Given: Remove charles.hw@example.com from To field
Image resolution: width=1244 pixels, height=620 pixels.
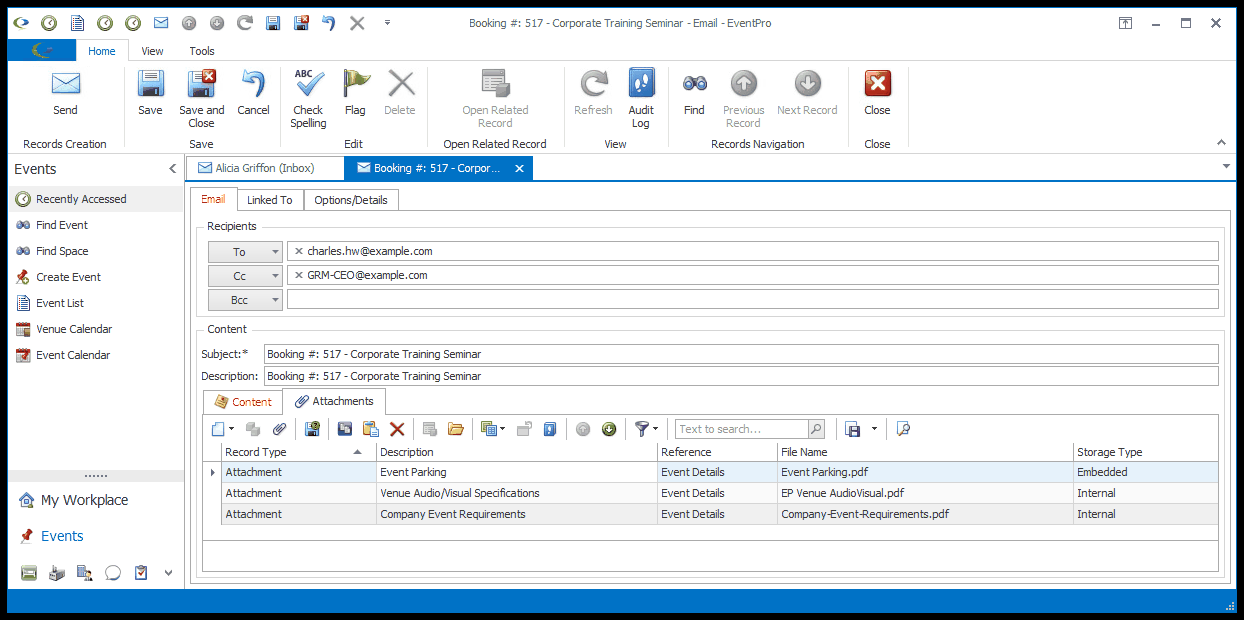Looking at the screenshot, I should point(298,252).
